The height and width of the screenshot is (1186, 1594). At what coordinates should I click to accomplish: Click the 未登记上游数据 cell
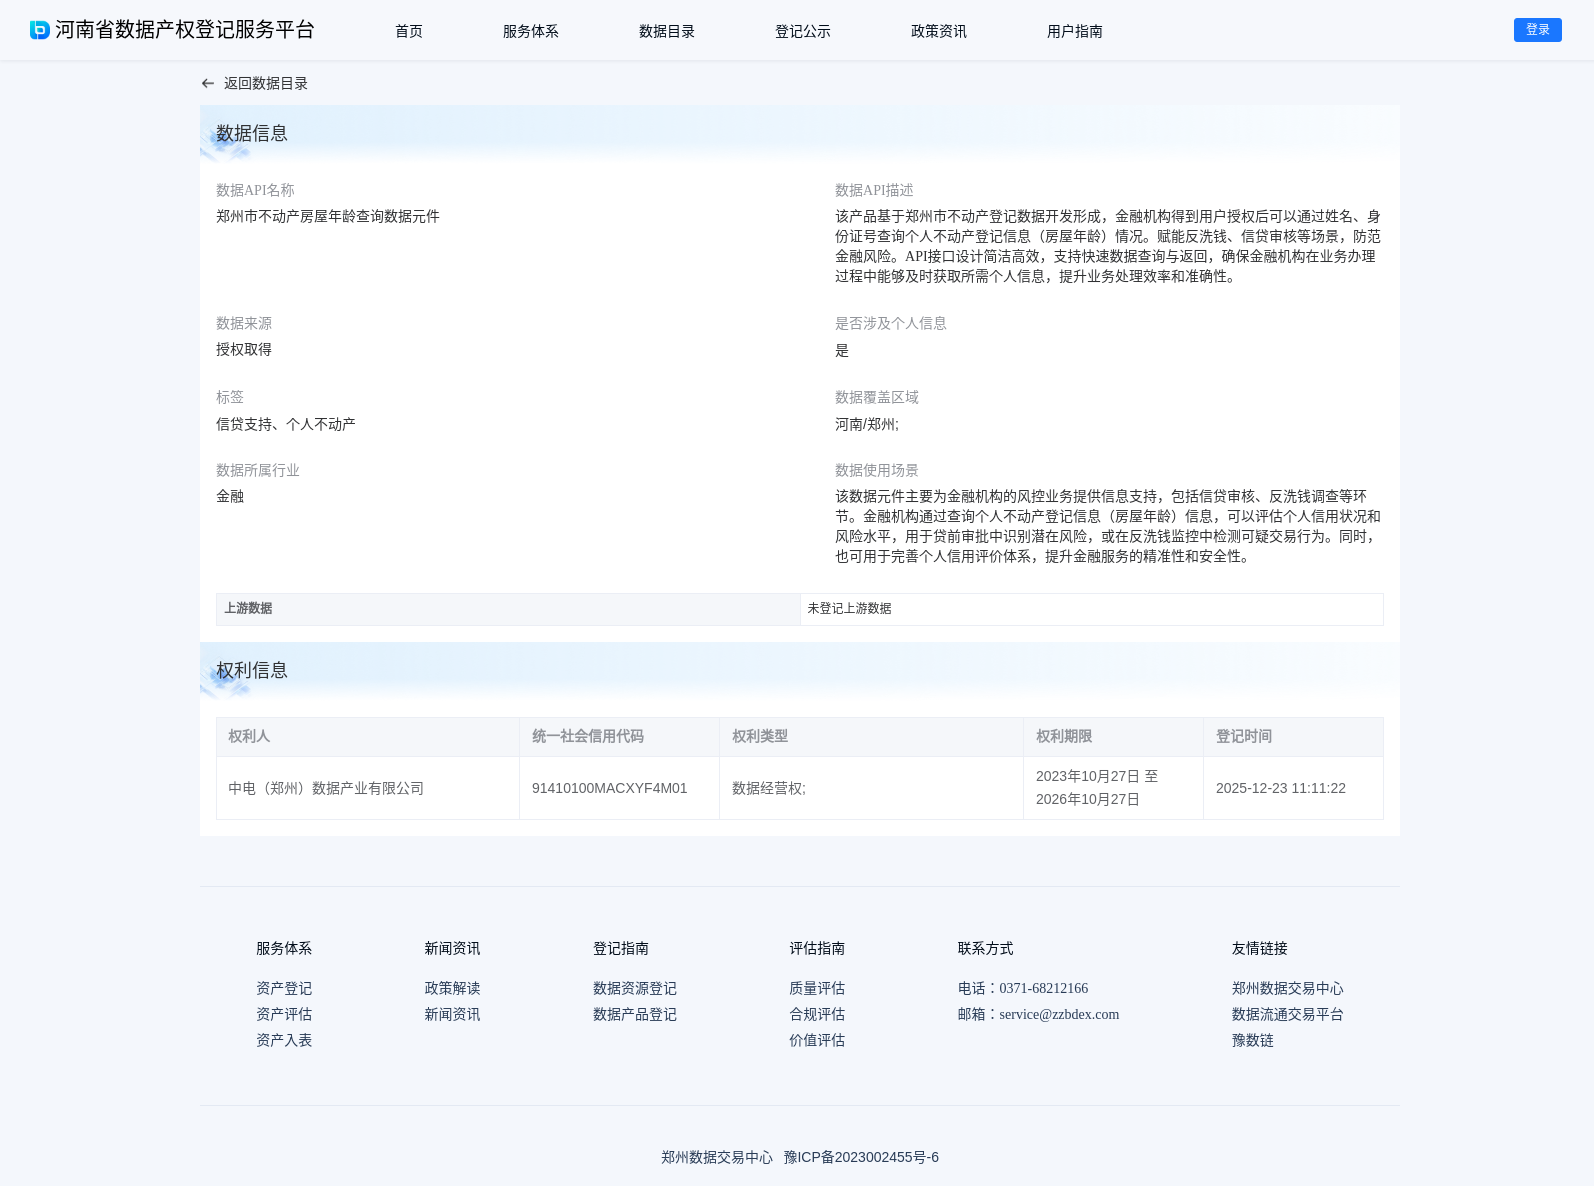tap(1092, 609)
